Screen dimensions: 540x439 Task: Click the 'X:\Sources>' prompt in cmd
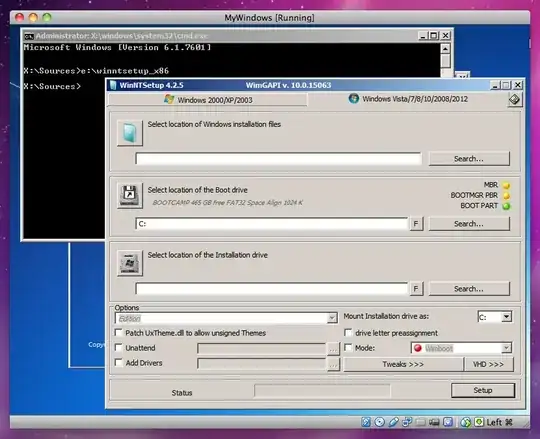click(52, 86)
